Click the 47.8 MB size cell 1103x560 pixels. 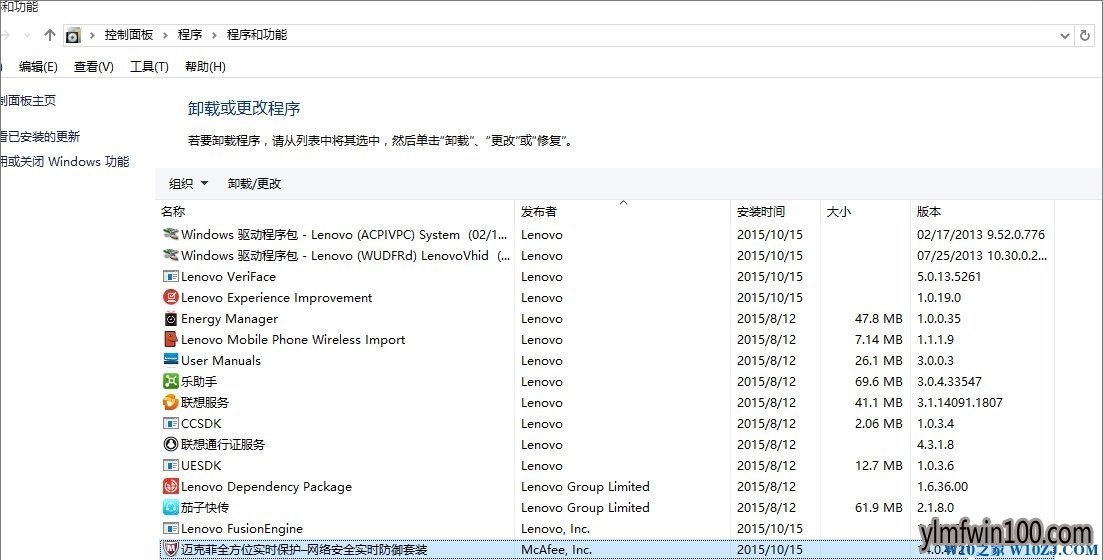[879, 319]
